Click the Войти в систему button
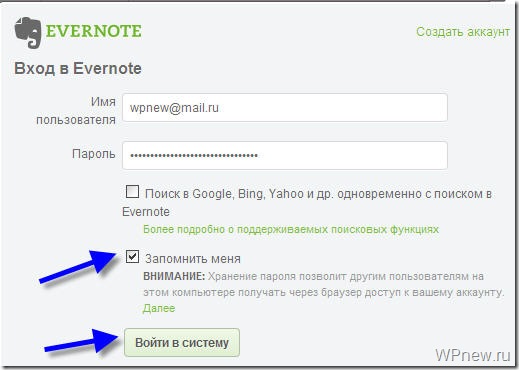Image resolution: width=519 pixels, height=370 pixels. [182, 343]
